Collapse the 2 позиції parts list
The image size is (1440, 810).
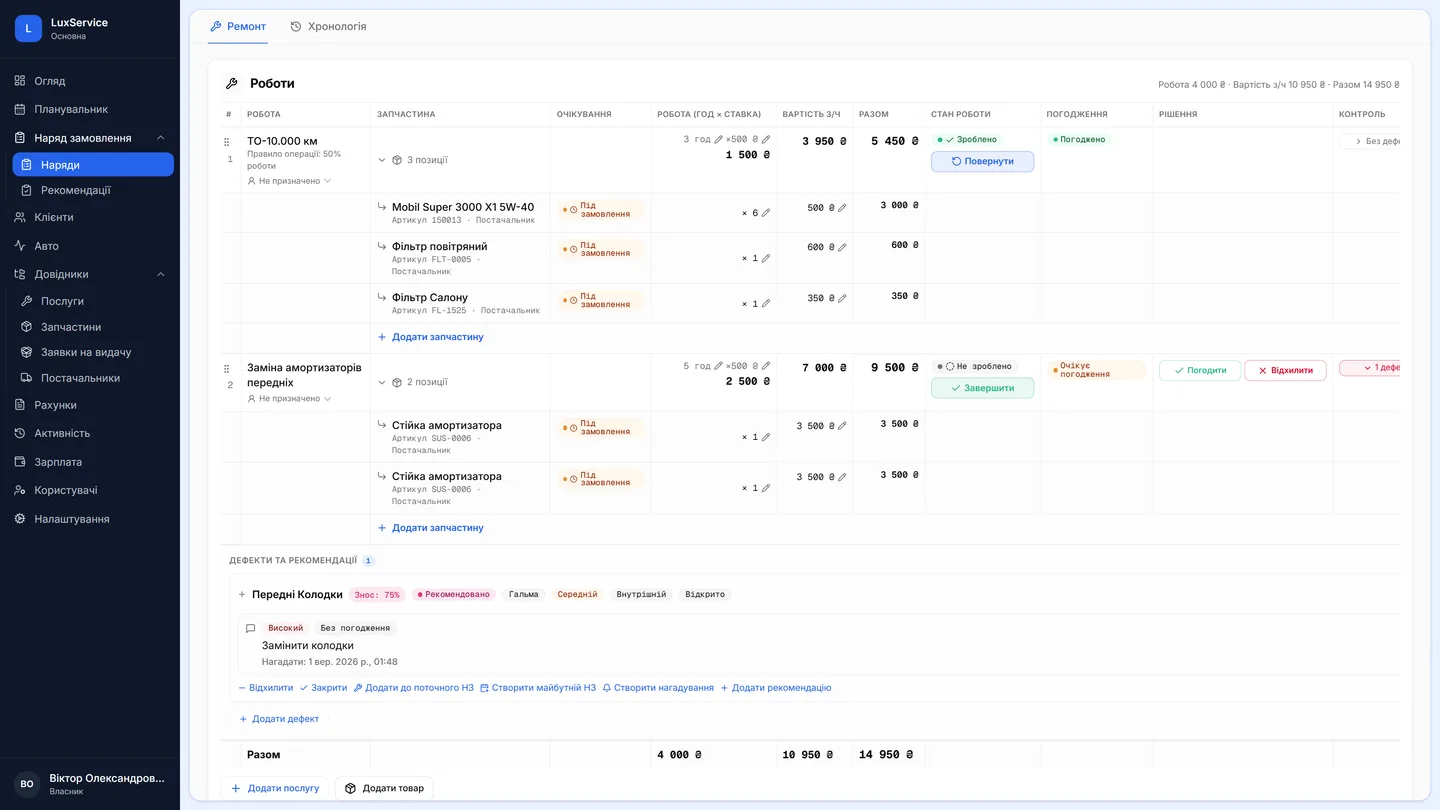(x=381, y=382)
